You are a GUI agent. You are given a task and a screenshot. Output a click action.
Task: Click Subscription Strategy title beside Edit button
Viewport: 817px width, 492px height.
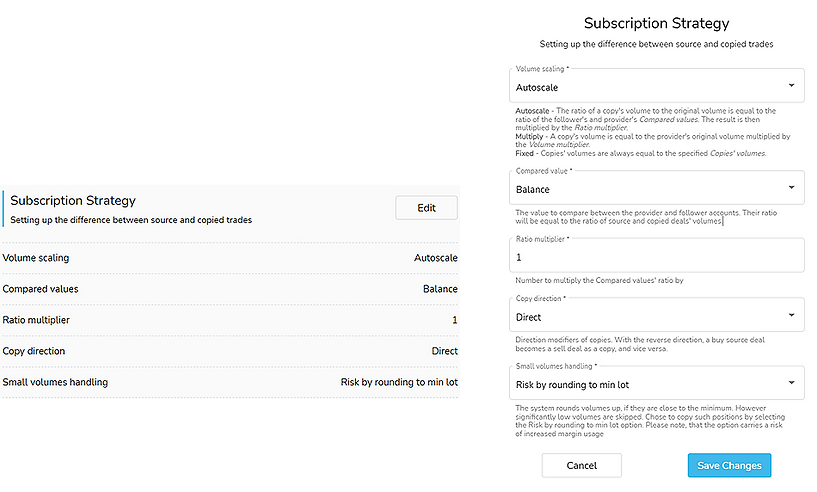(73, 201)
